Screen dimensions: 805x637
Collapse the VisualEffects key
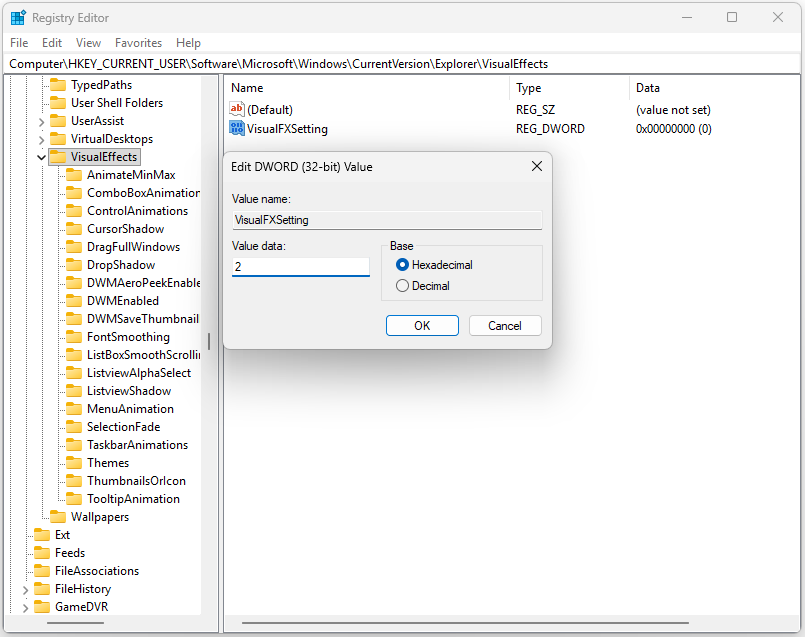click(x=42, y=158)
